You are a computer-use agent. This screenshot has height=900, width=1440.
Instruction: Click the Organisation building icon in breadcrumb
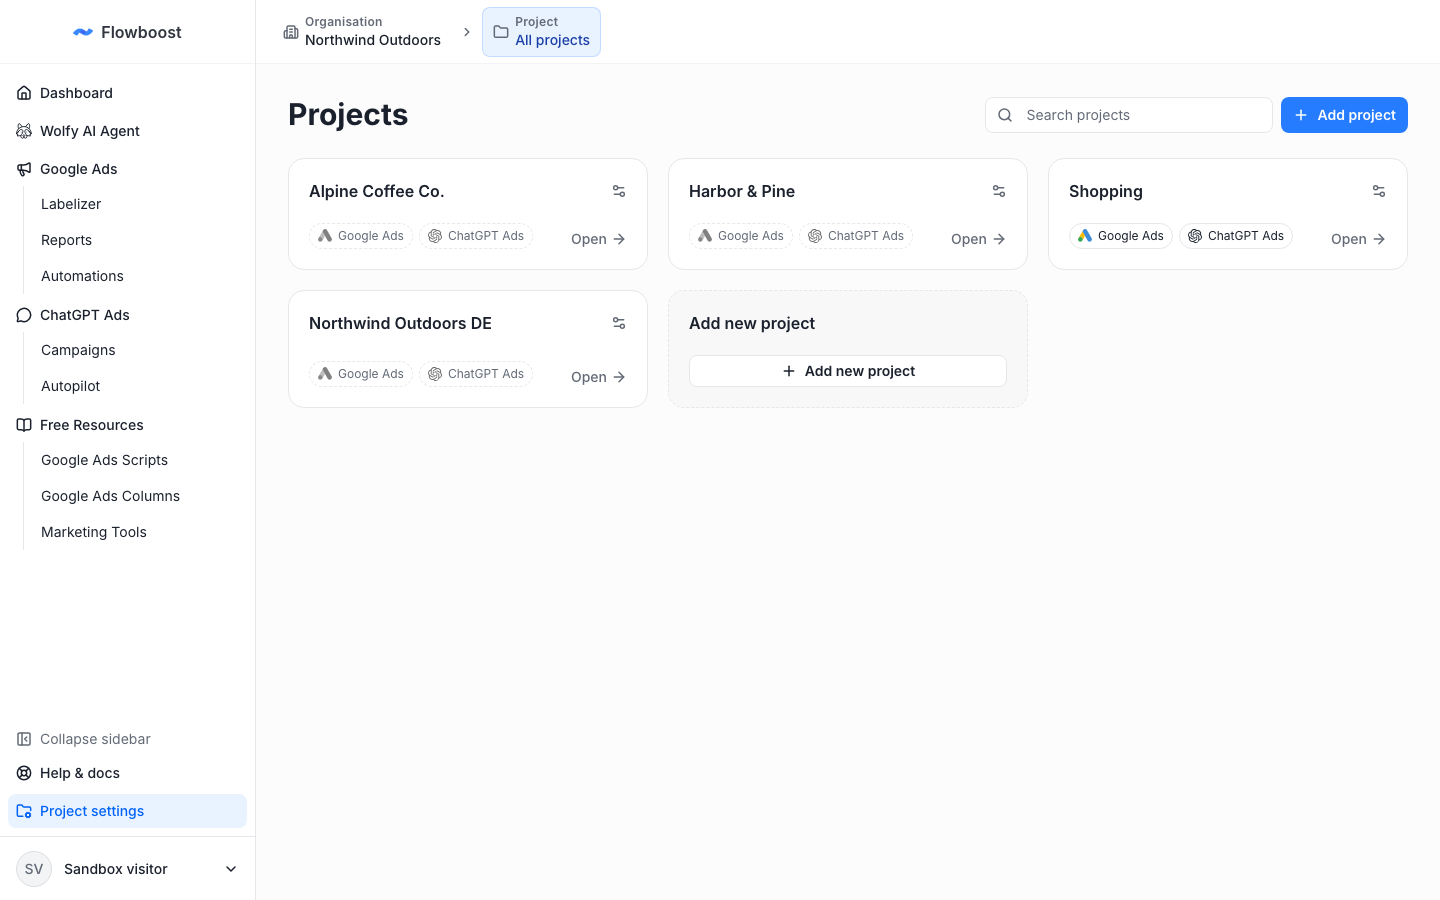[291, 32]
